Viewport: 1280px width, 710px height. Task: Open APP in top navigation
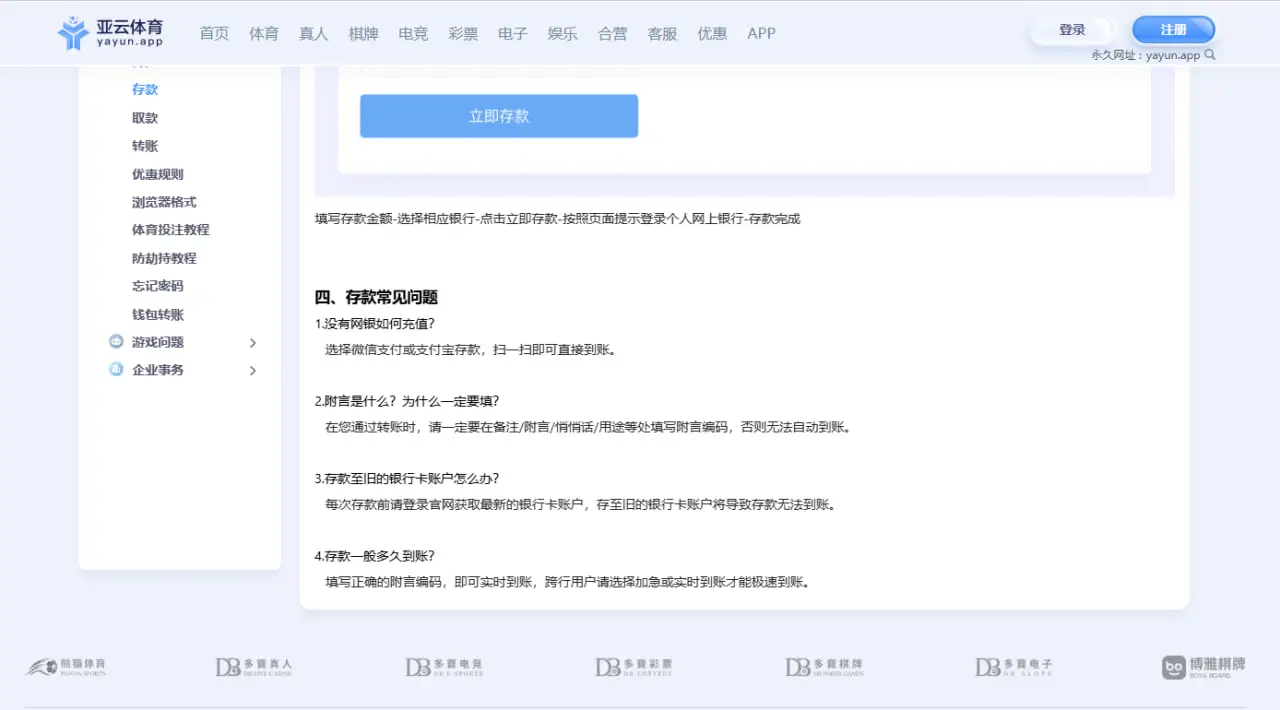click(x=761, y=33)
